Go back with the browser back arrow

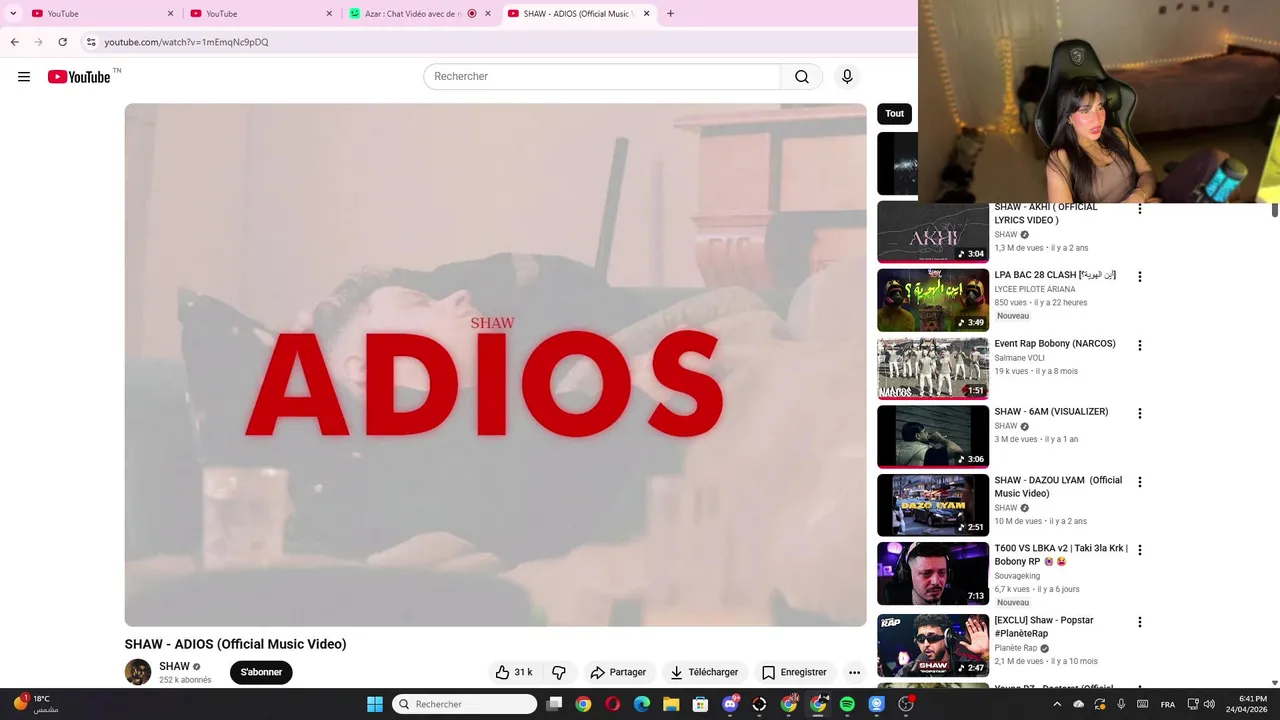tap(14, 42)
